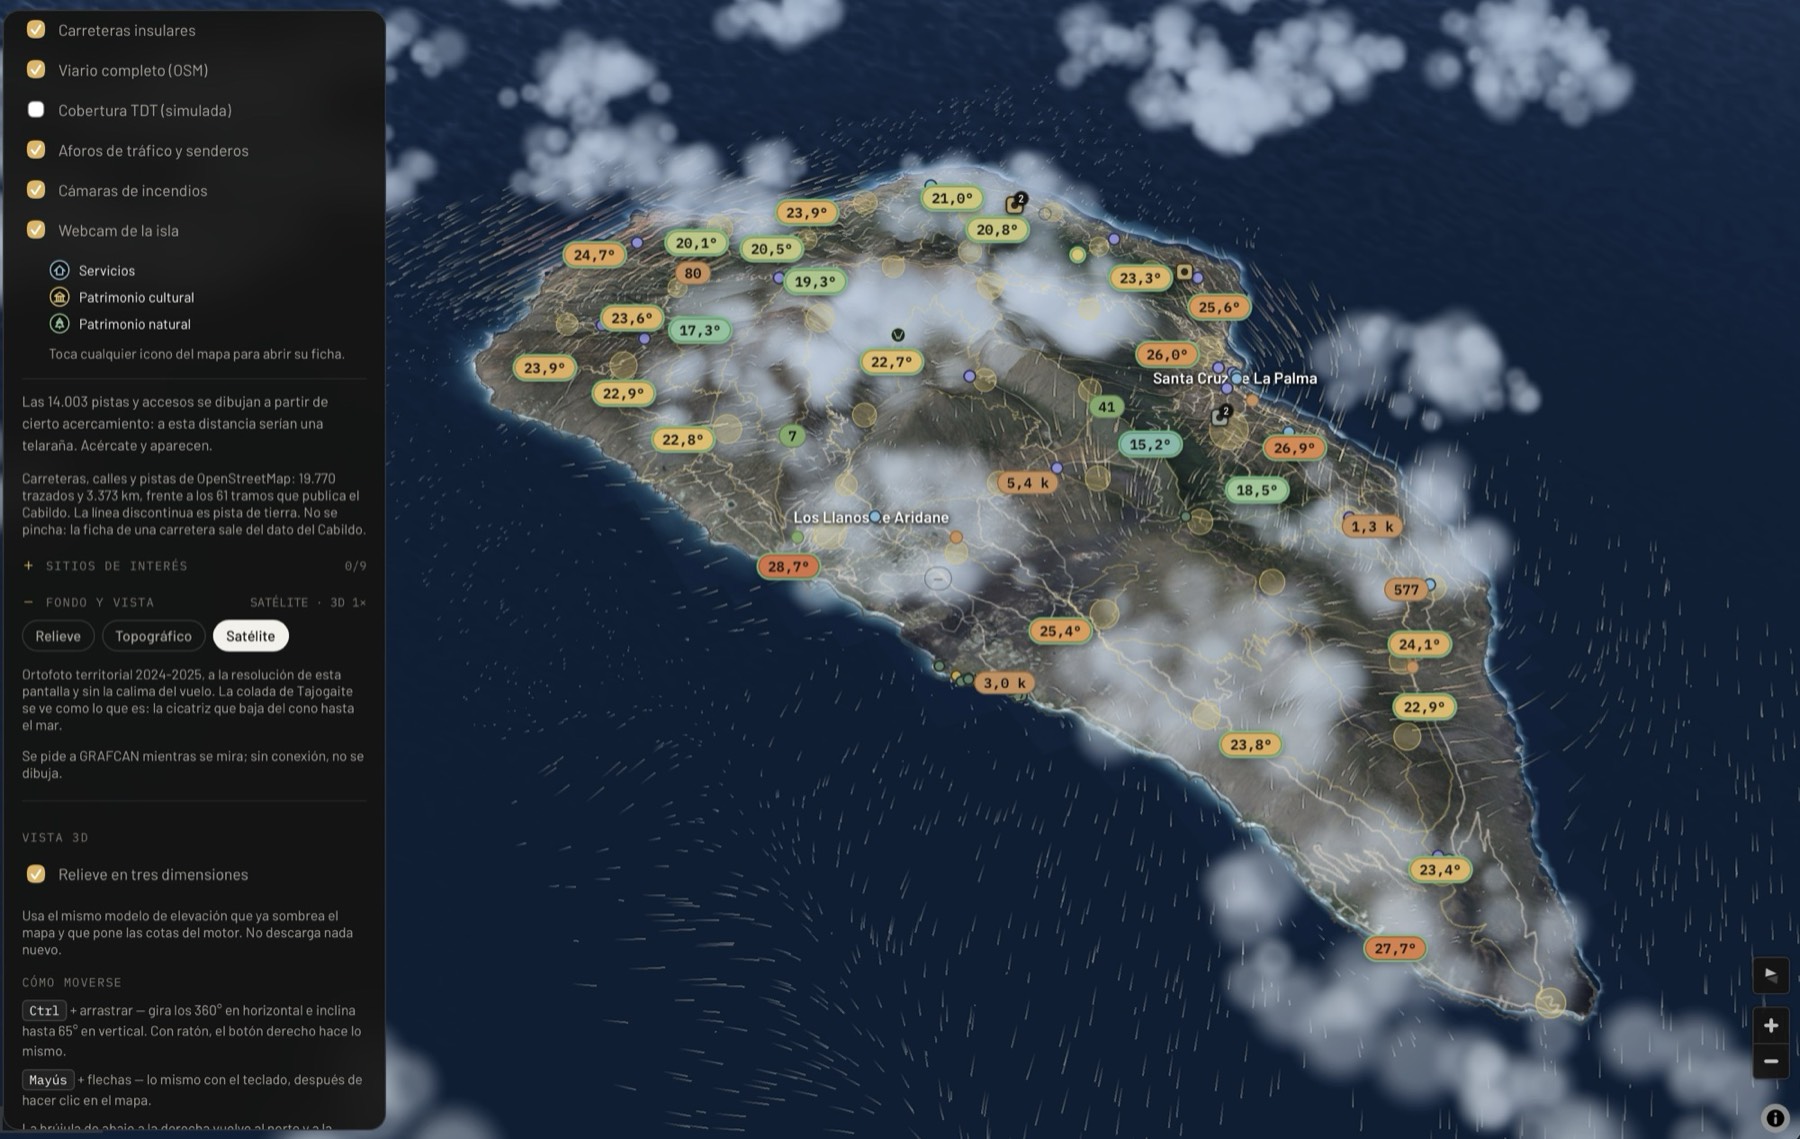Open the 15,2° temperature marker

pos(1149,444)
